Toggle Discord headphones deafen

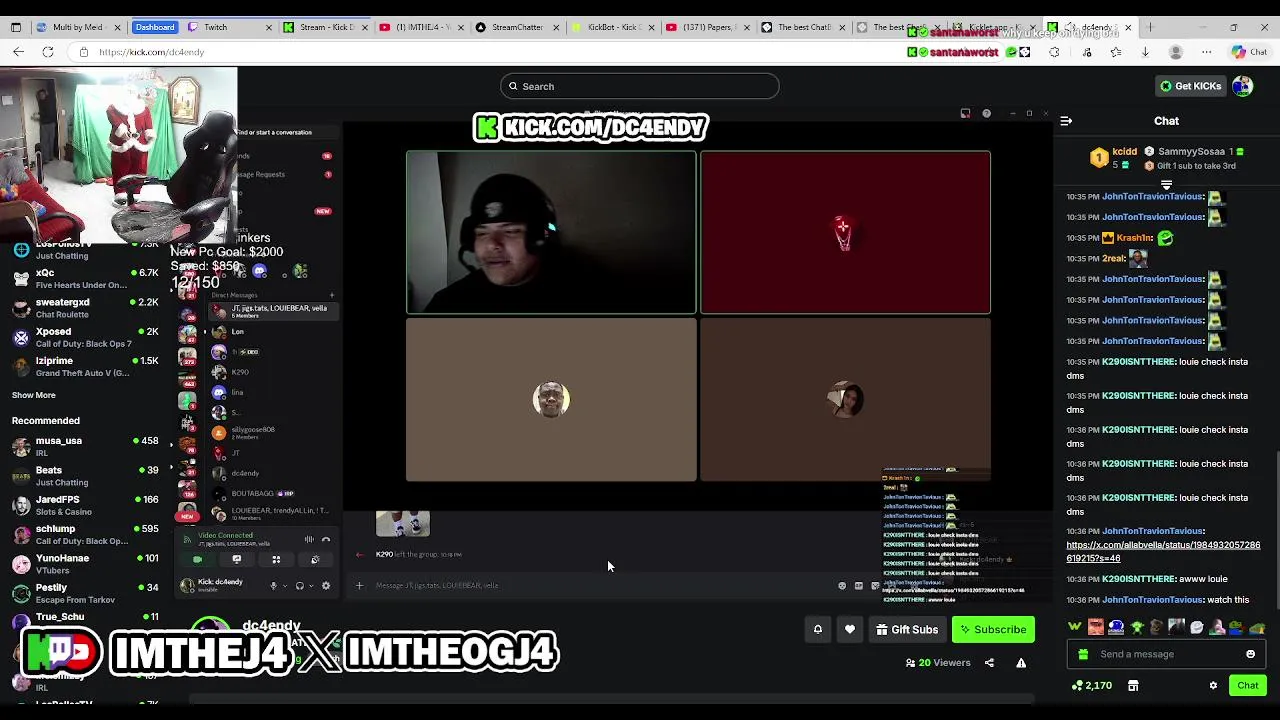click(300, 585)
